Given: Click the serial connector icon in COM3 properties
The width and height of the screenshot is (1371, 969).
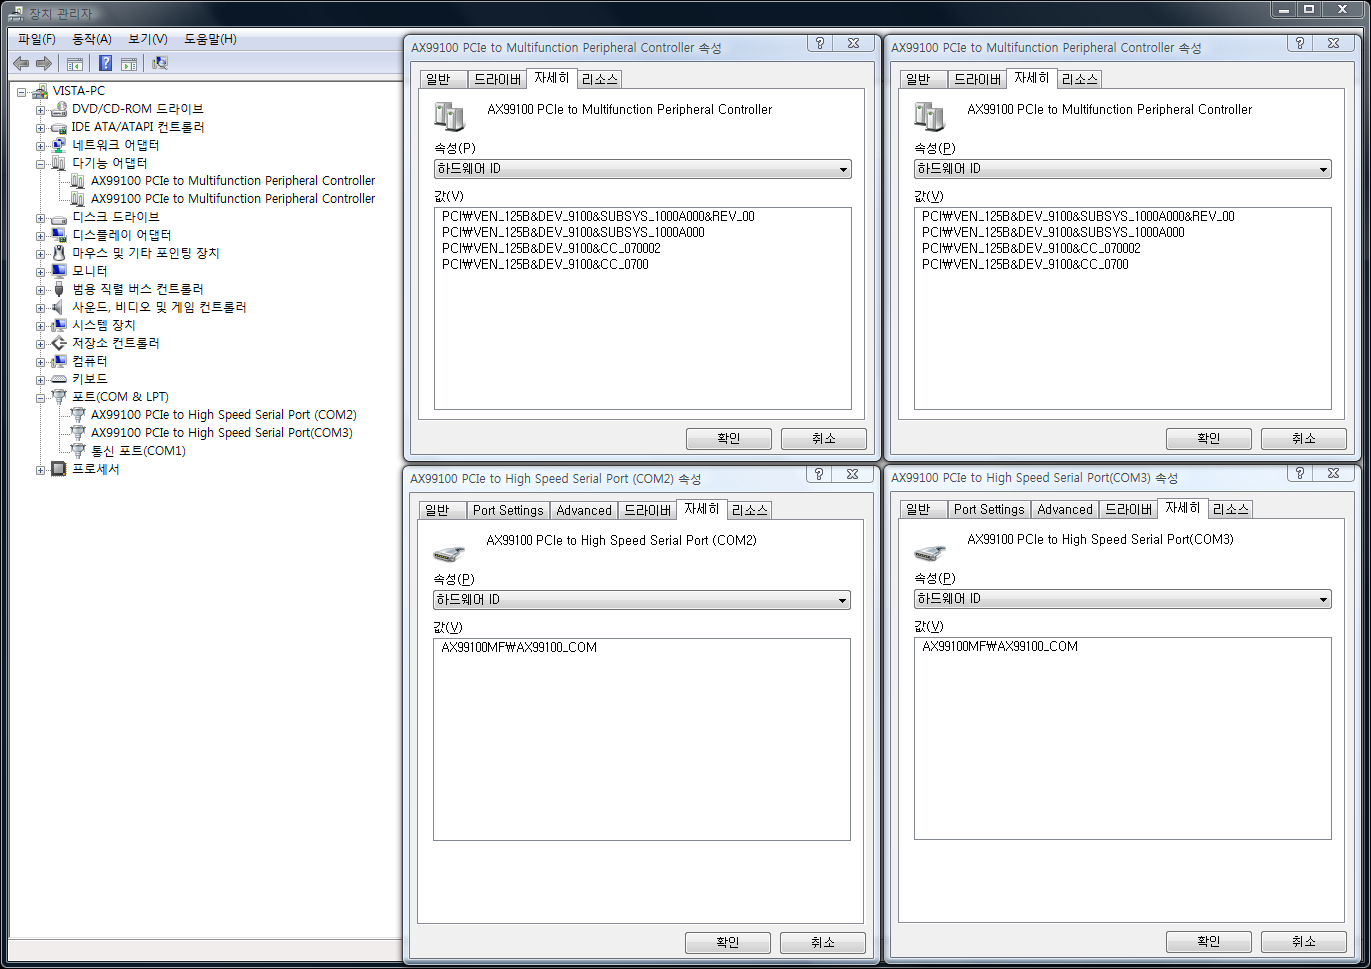Looking at the screenshot, I should [x=929, y=553].
